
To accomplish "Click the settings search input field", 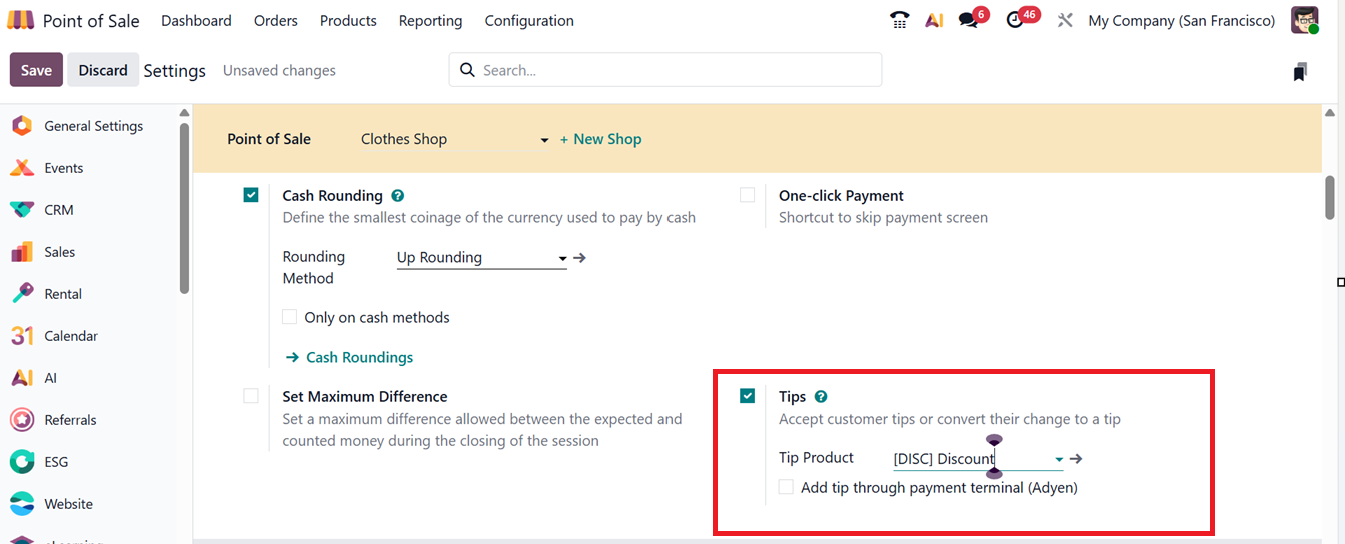I will point(675,70).
